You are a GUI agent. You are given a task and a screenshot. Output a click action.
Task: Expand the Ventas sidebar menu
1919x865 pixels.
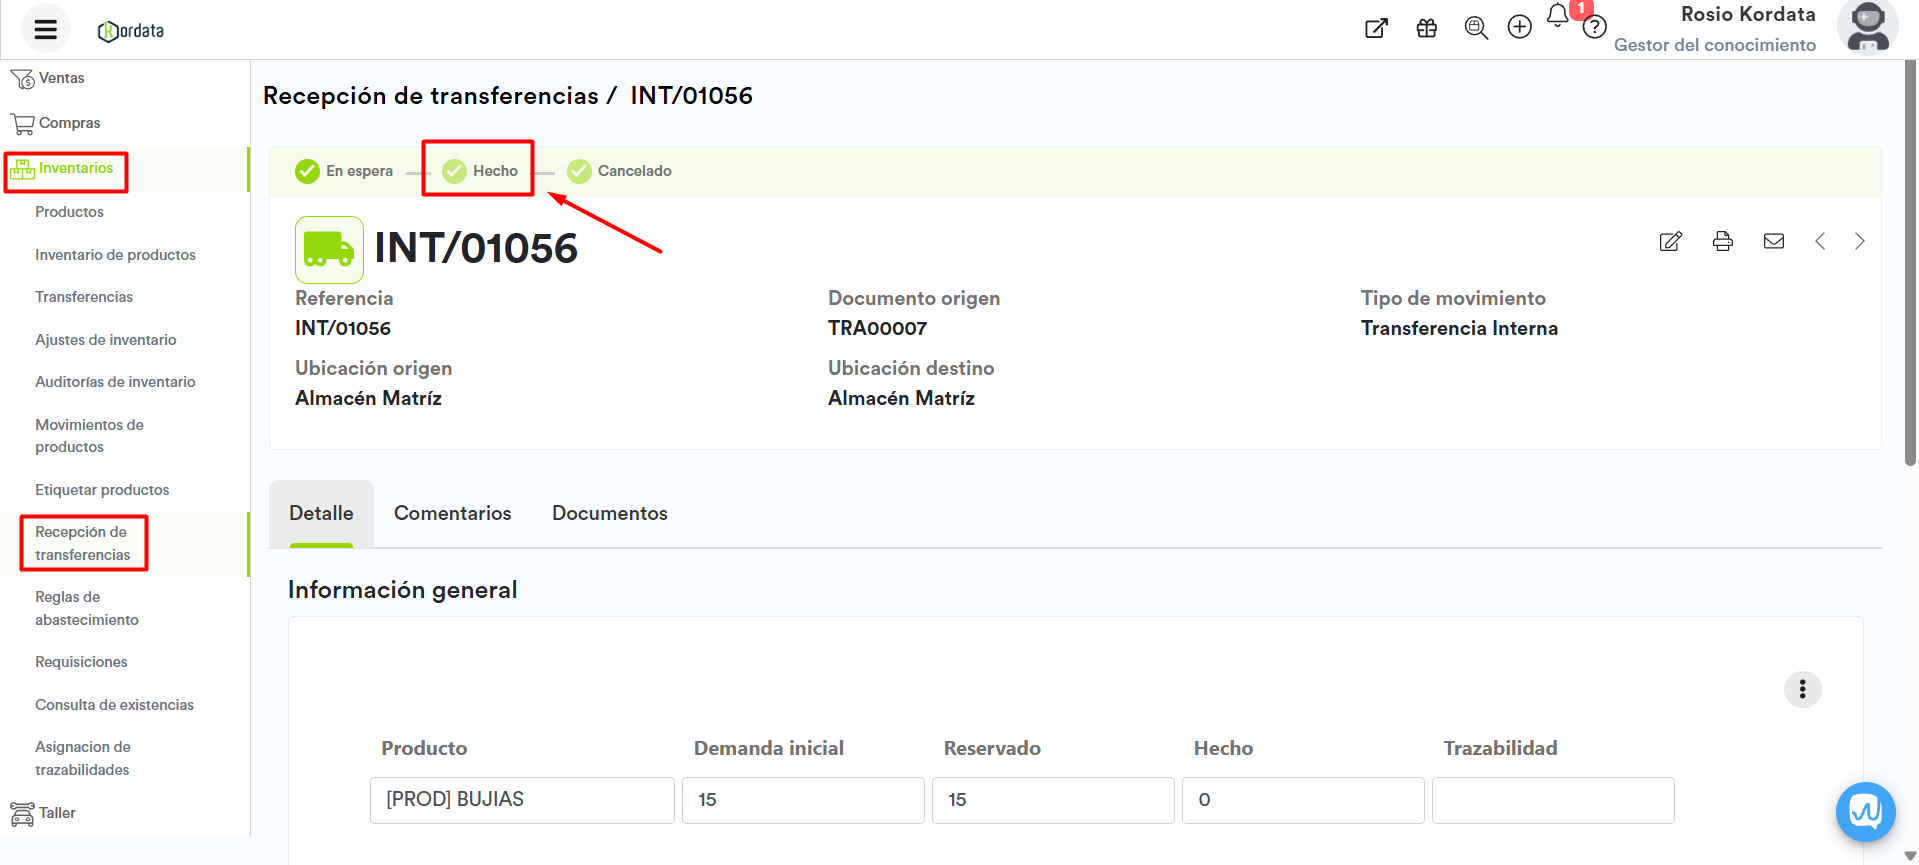coord(60,78)
